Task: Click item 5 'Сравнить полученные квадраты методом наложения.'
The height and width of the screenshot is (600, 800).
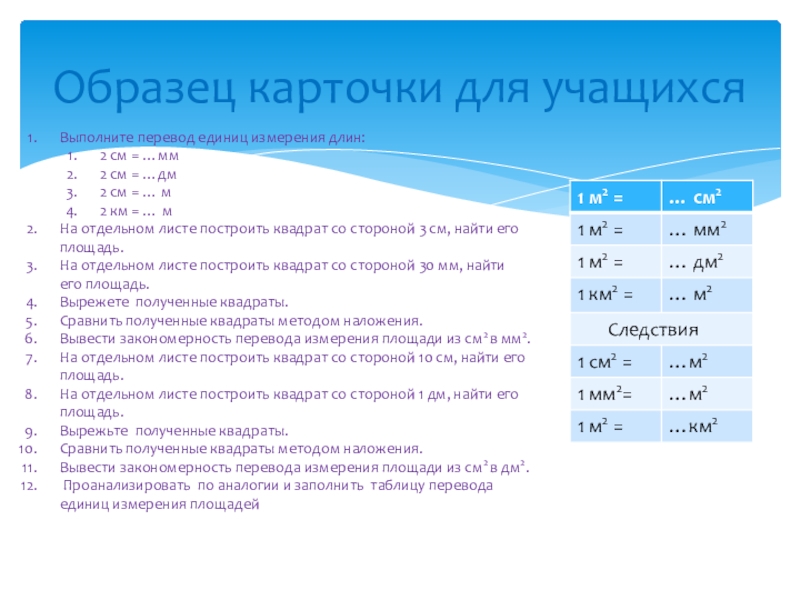Action: click(241, 321)
